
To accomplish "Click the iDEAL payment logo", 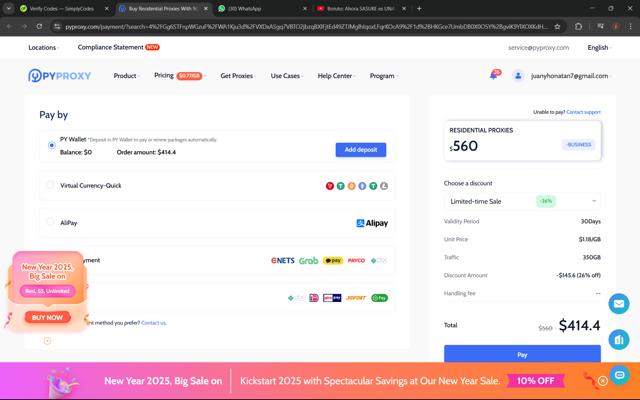I will (x=314, y=298).
